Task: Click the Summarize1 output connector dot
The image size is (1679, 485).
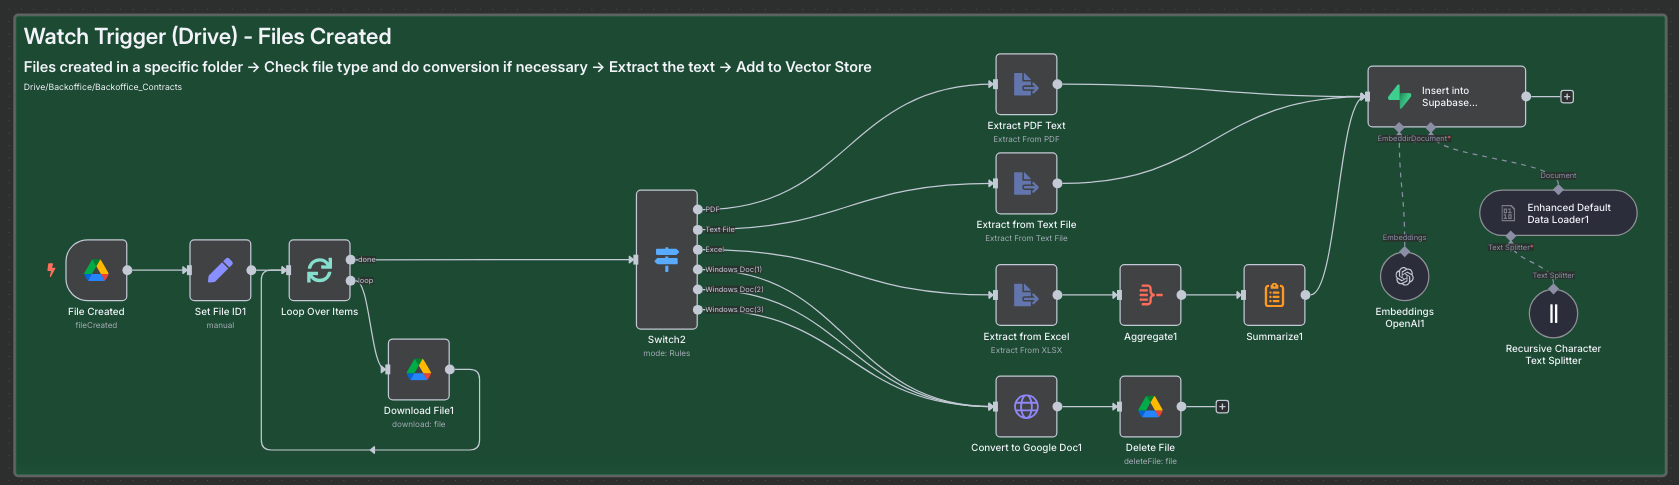Action: tap(1306, 295)
